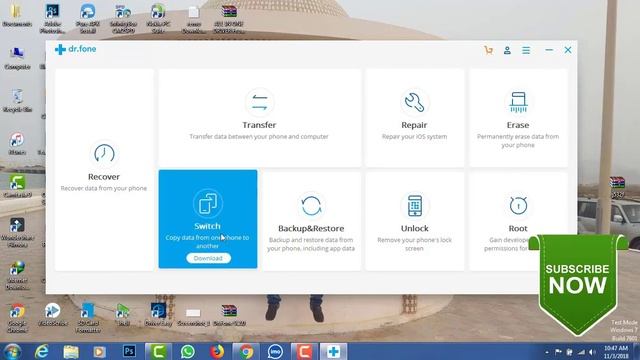This screenshot has height=360, width=640.
Task: Click Download button under Switch
Action: 208,258
